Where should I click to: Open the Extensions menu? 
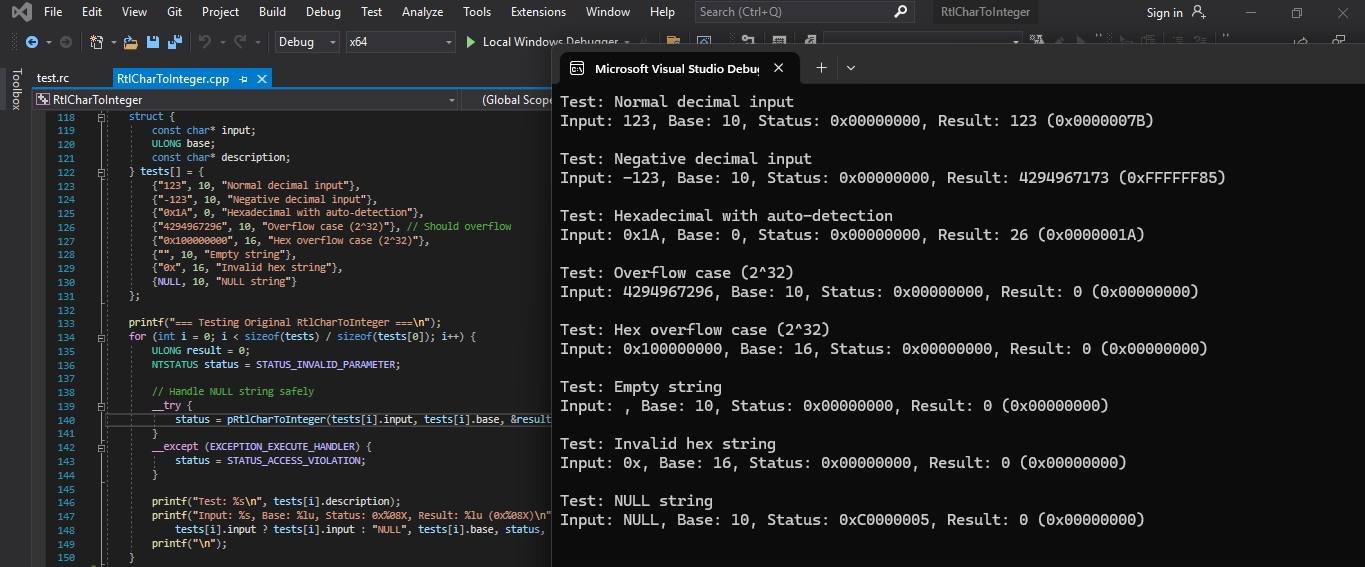point(538,12)
